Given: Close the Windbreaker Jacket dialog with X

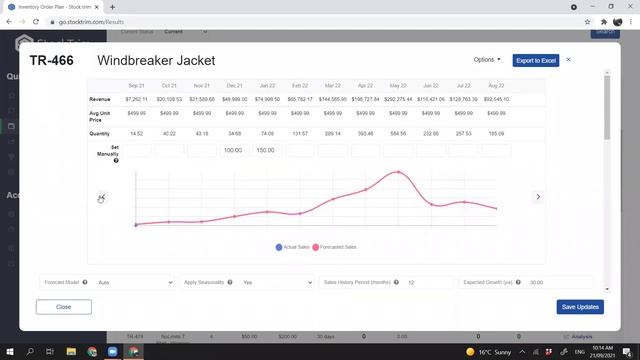Looking at the screenshot, I should (x=568, y=60).
